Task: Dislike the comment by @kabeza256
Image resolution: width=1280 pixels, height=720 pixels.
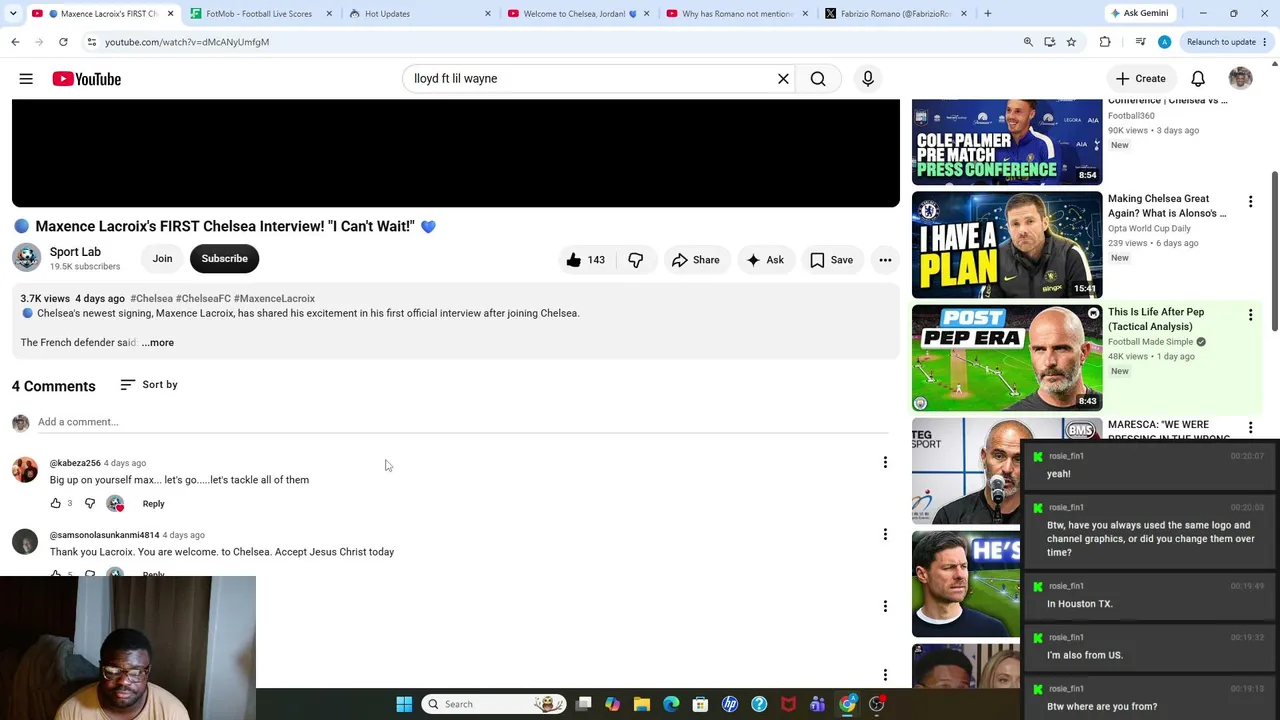Action: click(90, 503)
